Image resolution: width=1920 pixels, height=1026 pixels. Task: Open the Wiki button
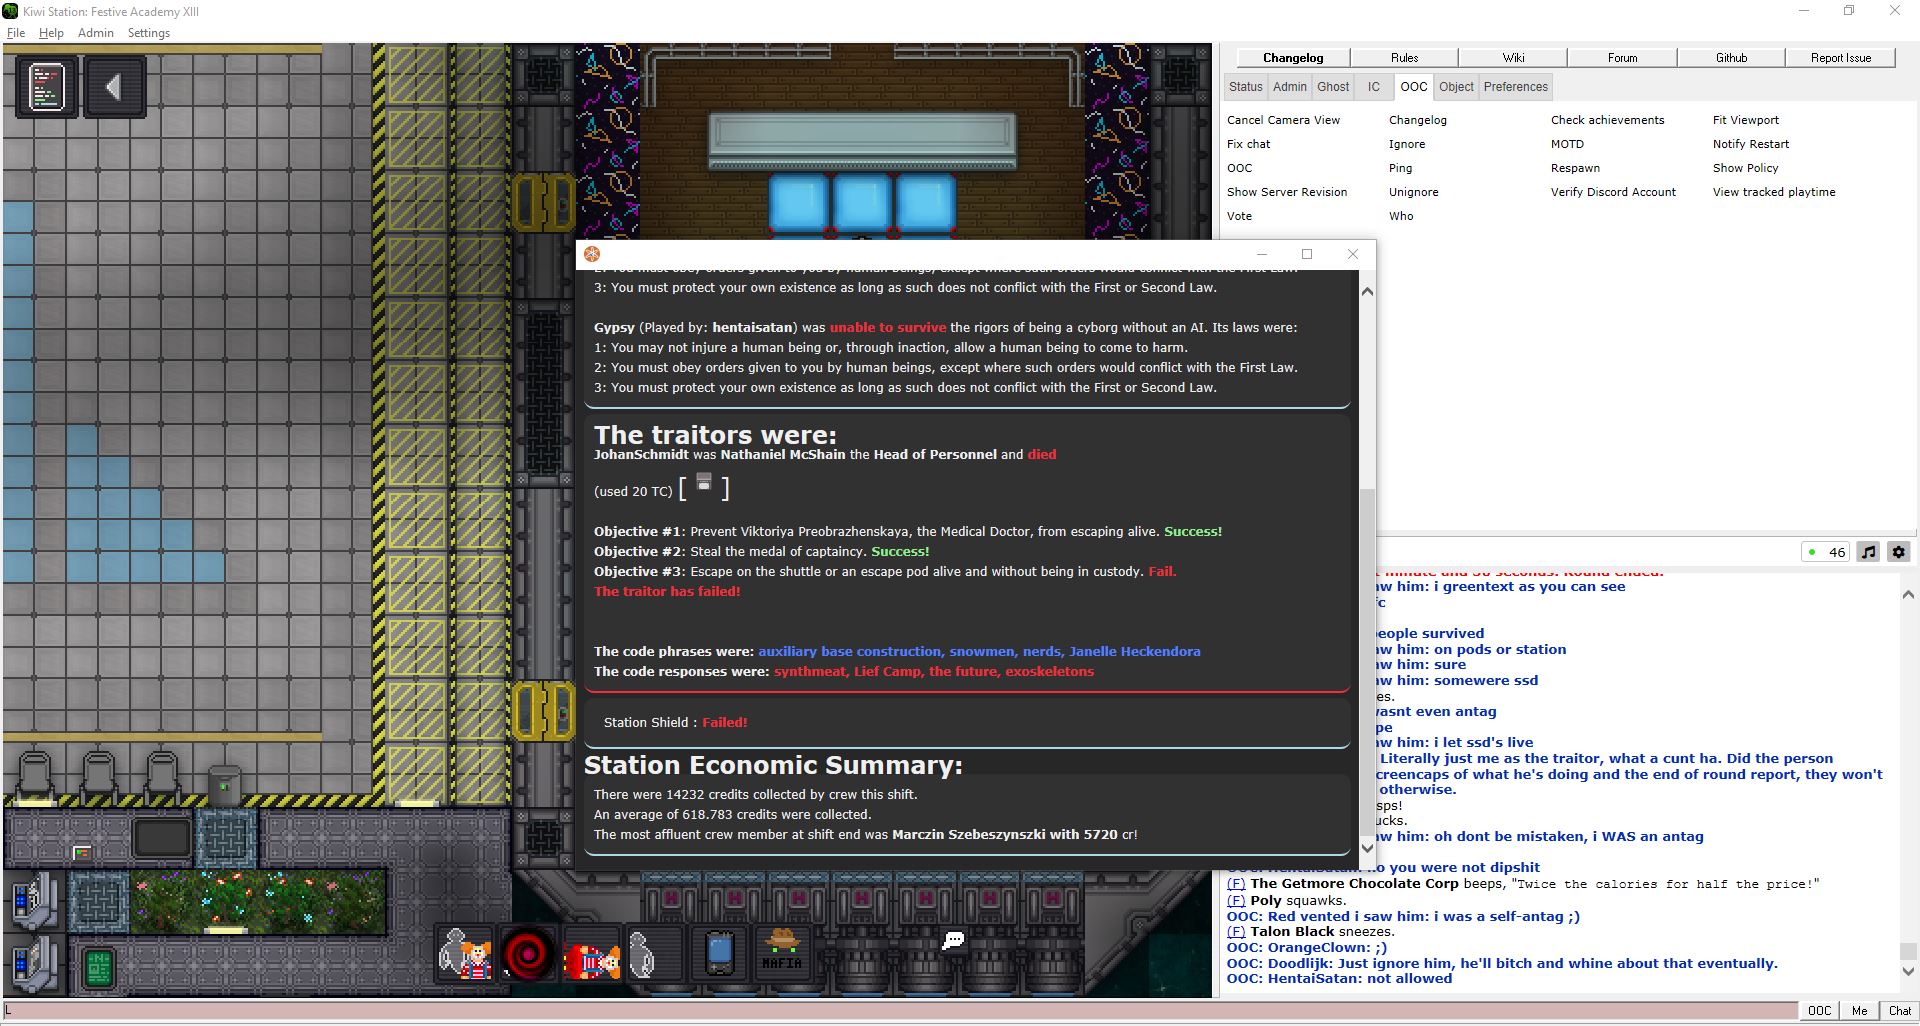point(1513,58)
